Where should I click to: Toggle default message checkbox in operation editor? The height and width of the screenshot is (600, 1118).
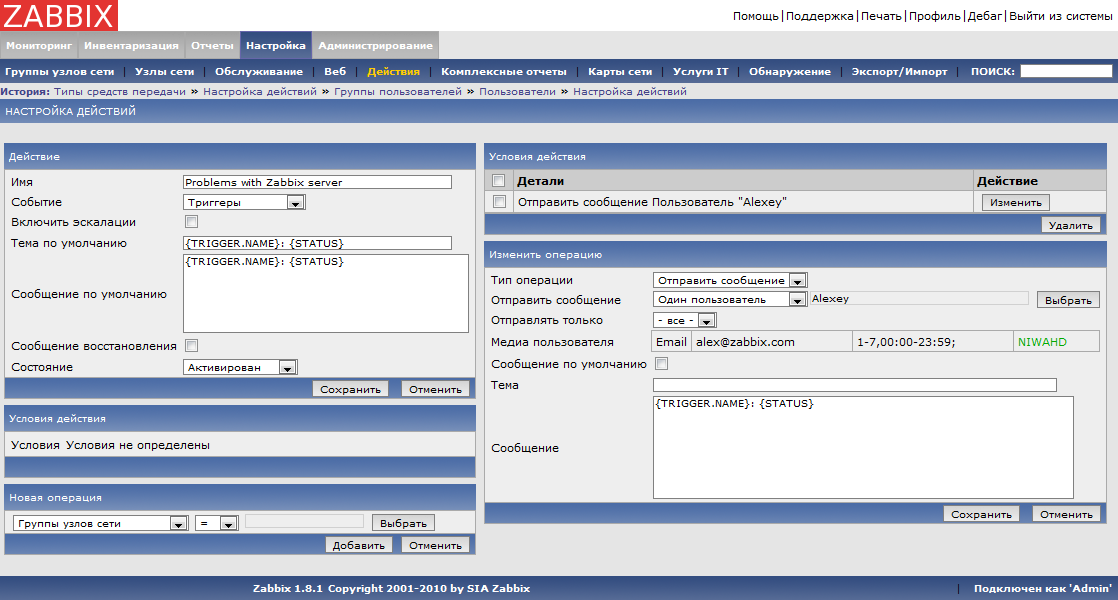click(x=662, y=363)
